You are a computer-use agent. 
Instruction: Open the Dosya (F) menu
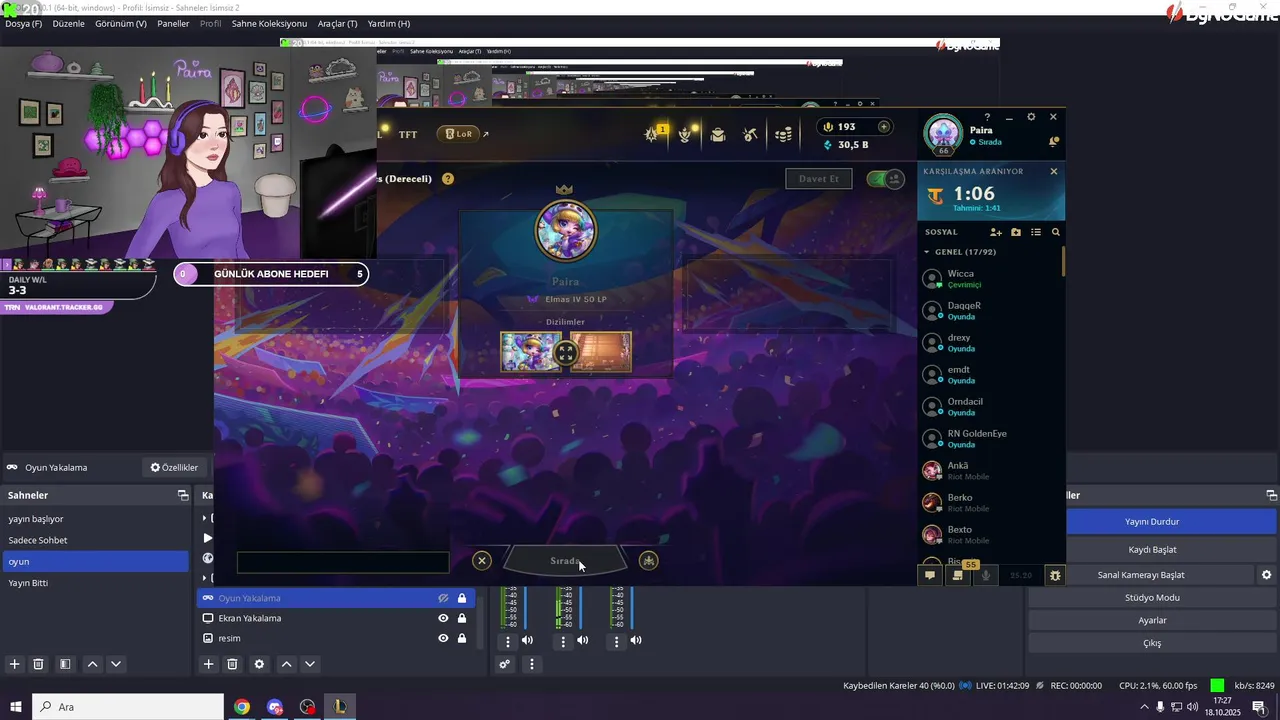23,23
